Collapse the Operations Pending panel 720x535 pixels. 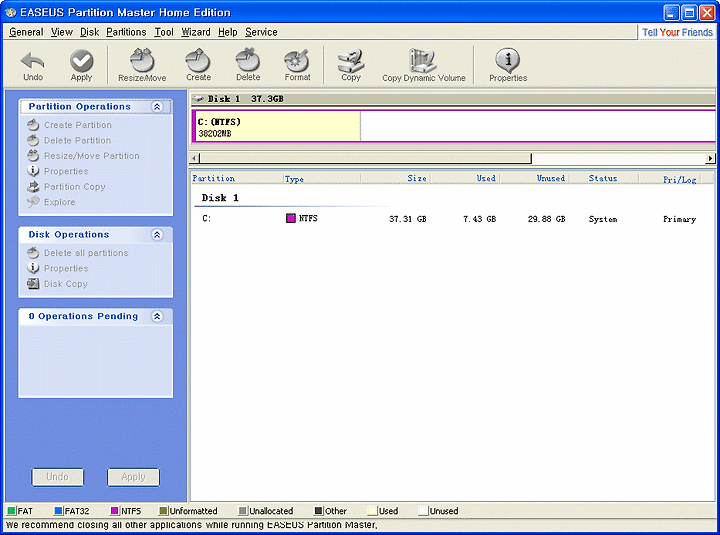pos(157,316)
